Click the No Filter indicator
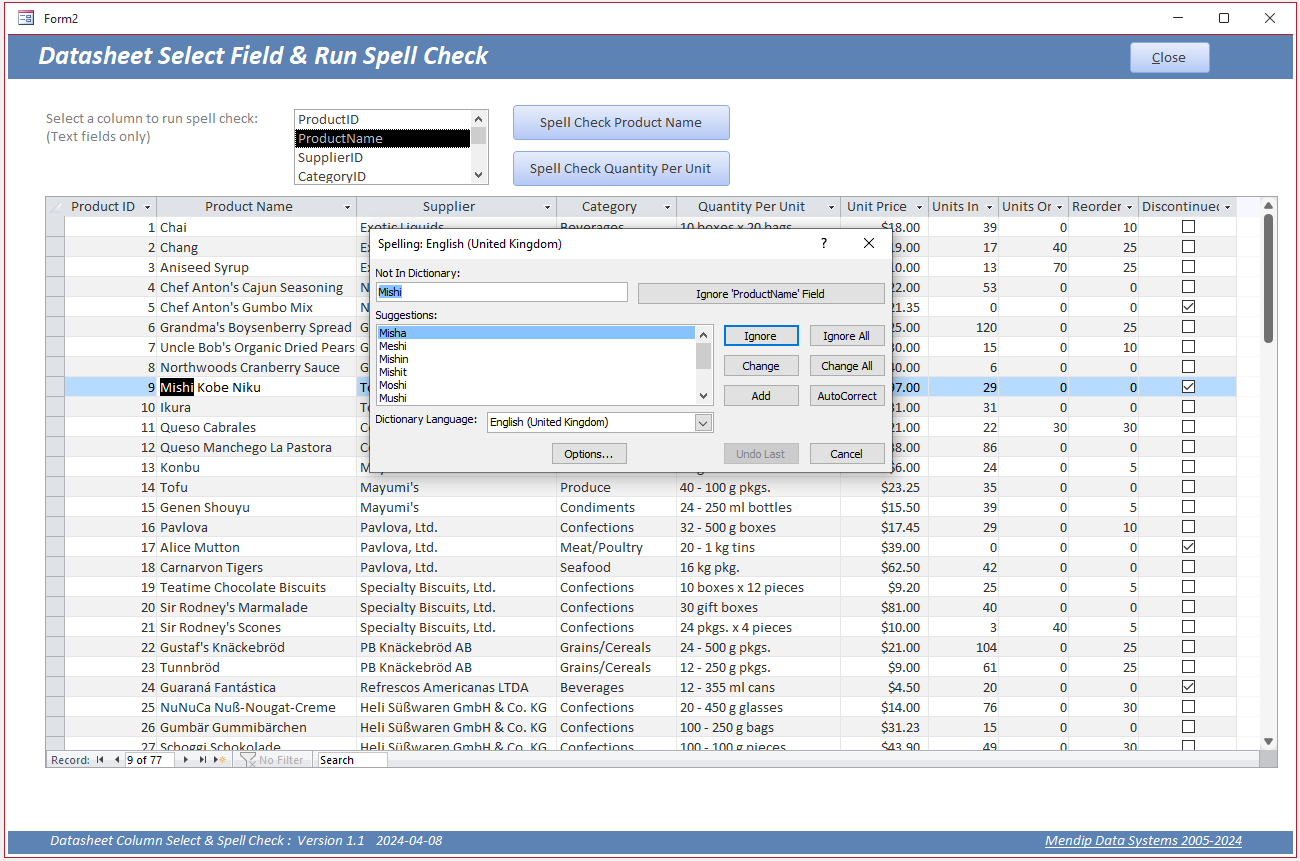This screenshot has height=861, width=1300. (272, 760)
